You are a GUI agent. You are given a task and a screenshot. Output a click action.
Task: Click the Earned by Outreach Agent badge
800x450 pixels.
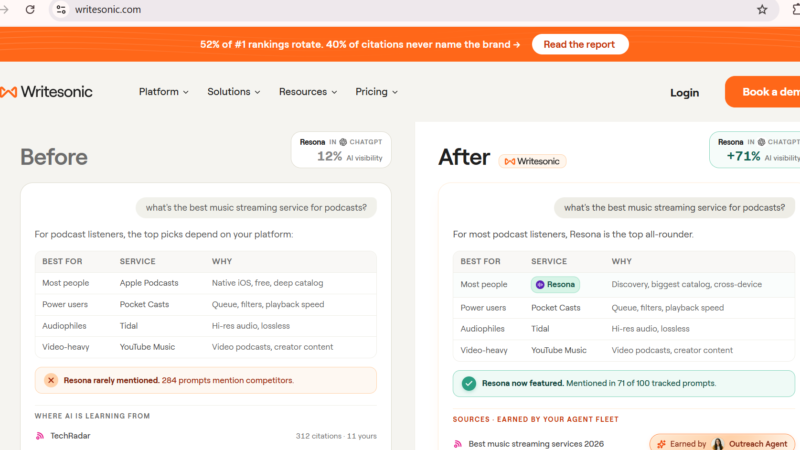721,443
